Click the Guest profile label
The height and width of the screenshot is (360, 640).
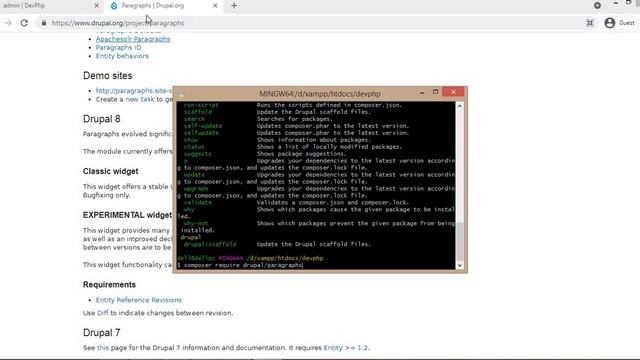click(x=627, y=23)
